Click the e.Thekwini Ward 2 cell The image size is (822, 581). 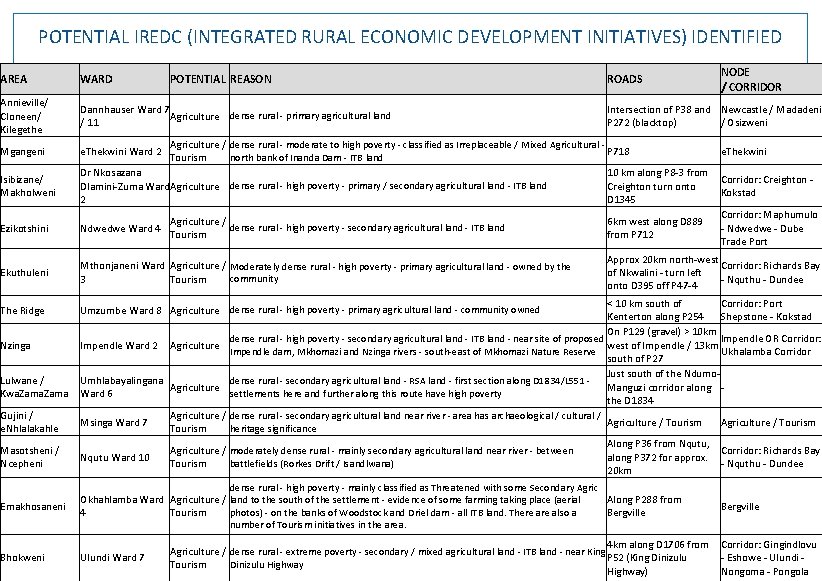pos(118,152)
